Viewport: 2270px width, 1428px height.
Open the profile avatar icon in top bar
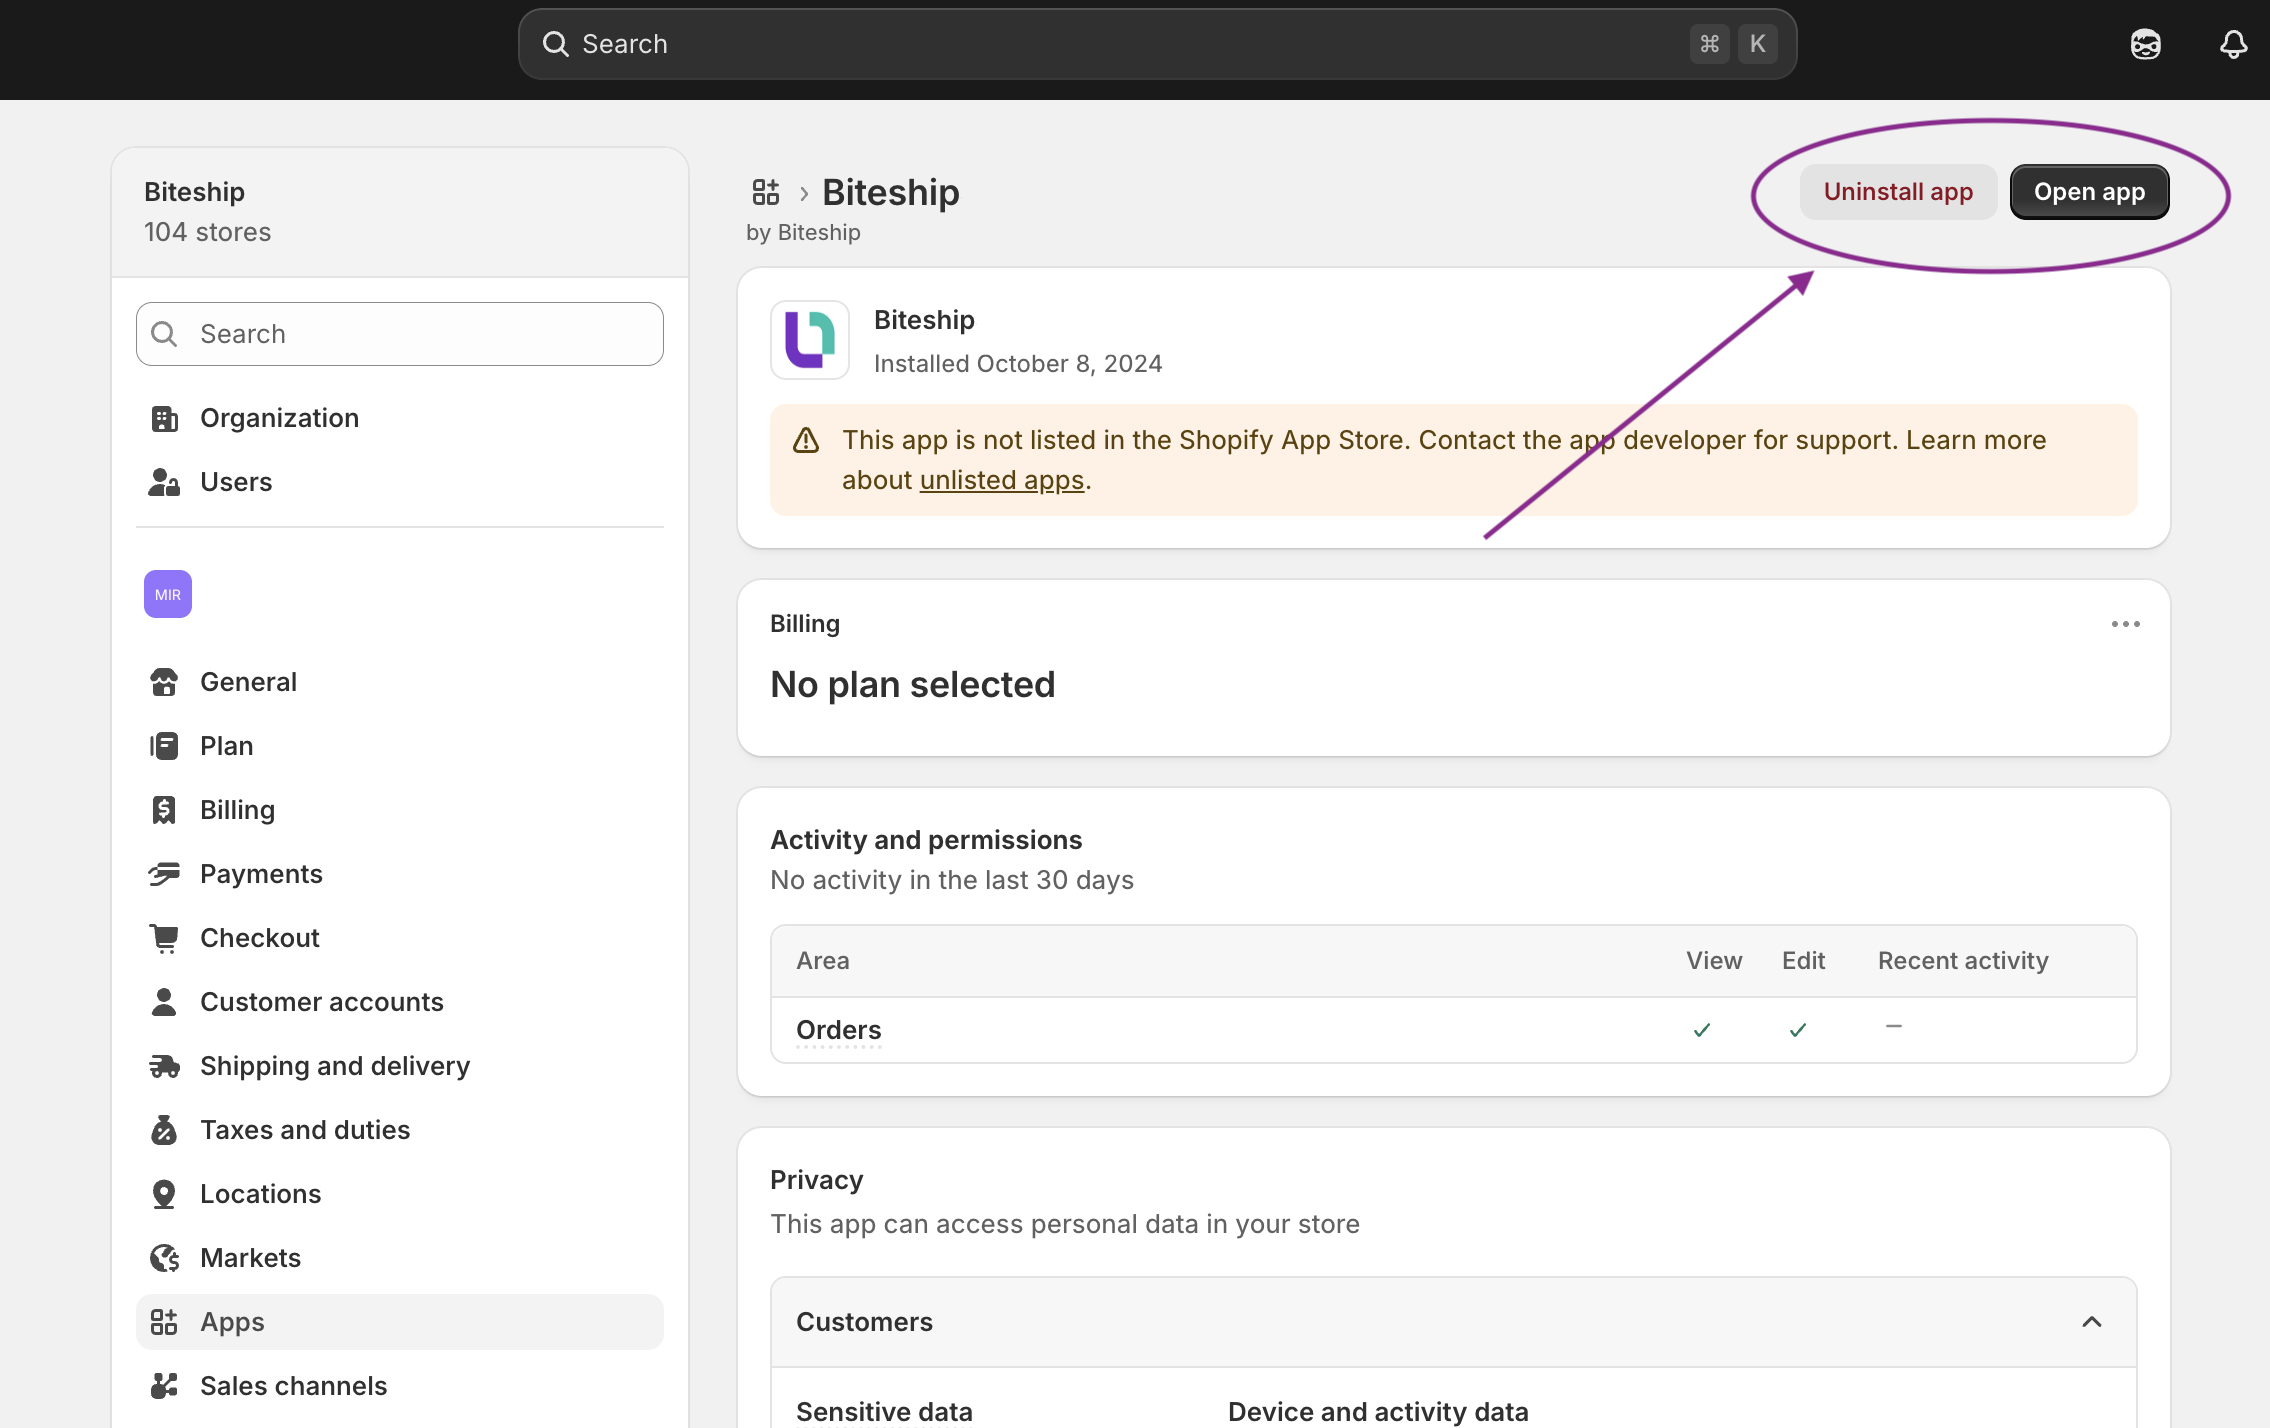pos(2145,44)
